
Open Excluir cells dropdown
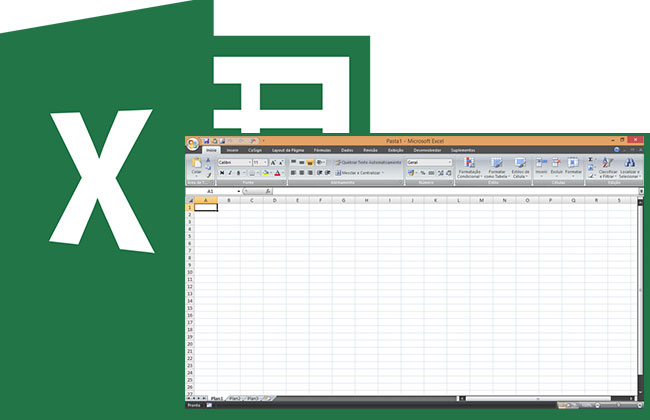click(556, 168)
